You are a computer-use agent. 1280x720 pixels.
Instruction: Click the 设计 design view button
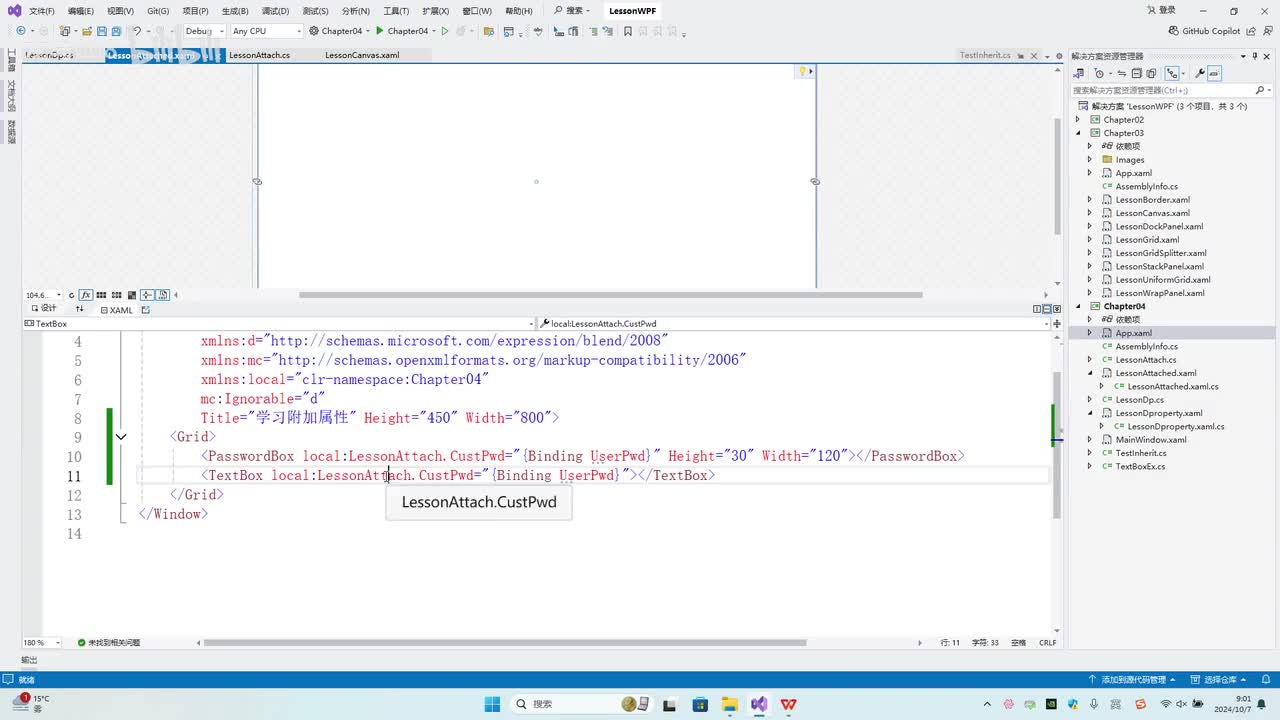43,310
